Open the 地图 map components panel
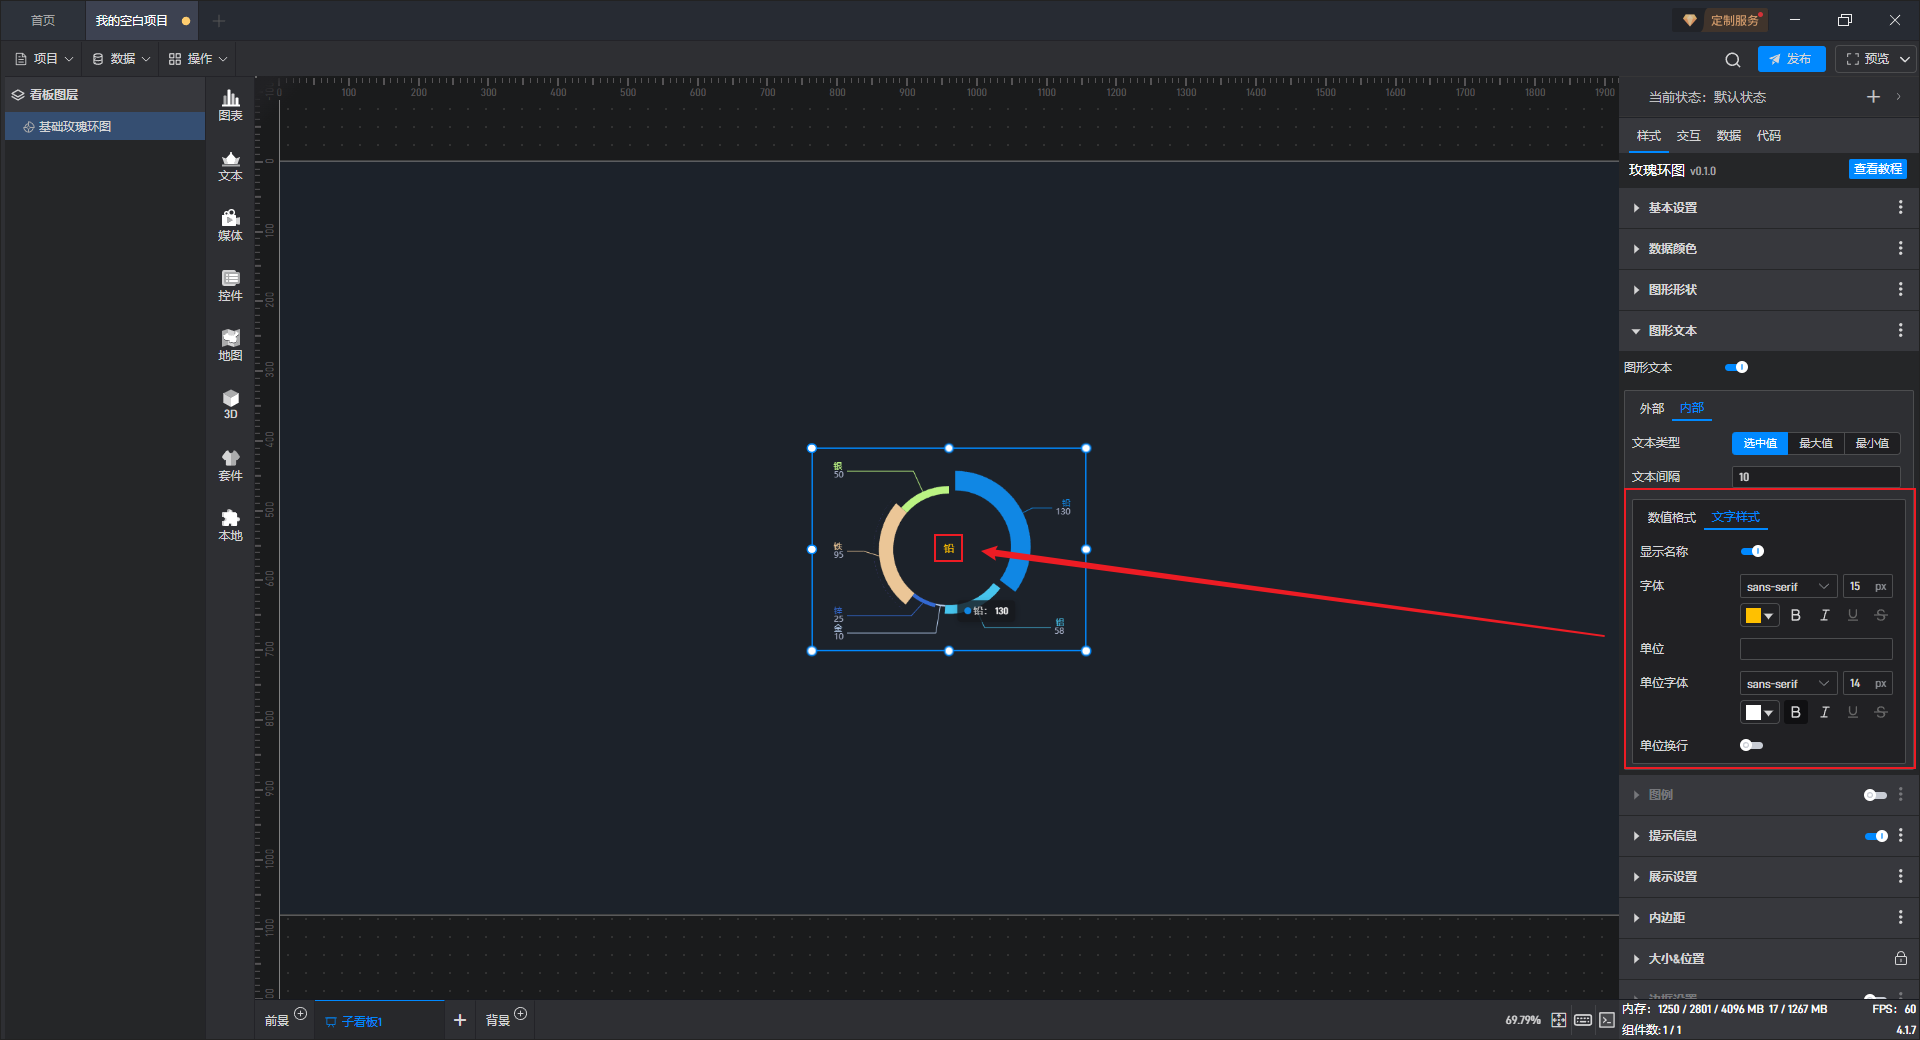The image size is (1920, 1040). pyautogui.click(x=230, y=345)
